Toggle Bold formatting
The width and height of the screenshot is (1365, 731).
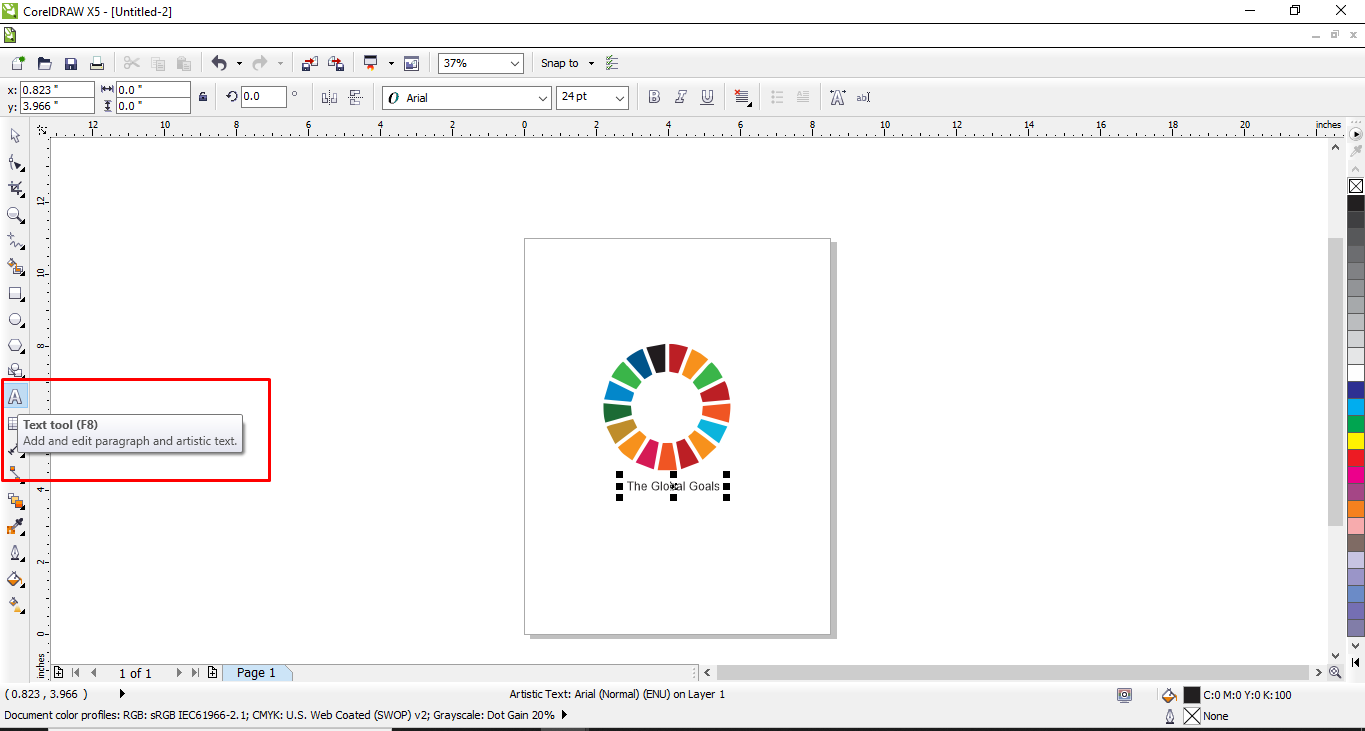click(654, 97)
